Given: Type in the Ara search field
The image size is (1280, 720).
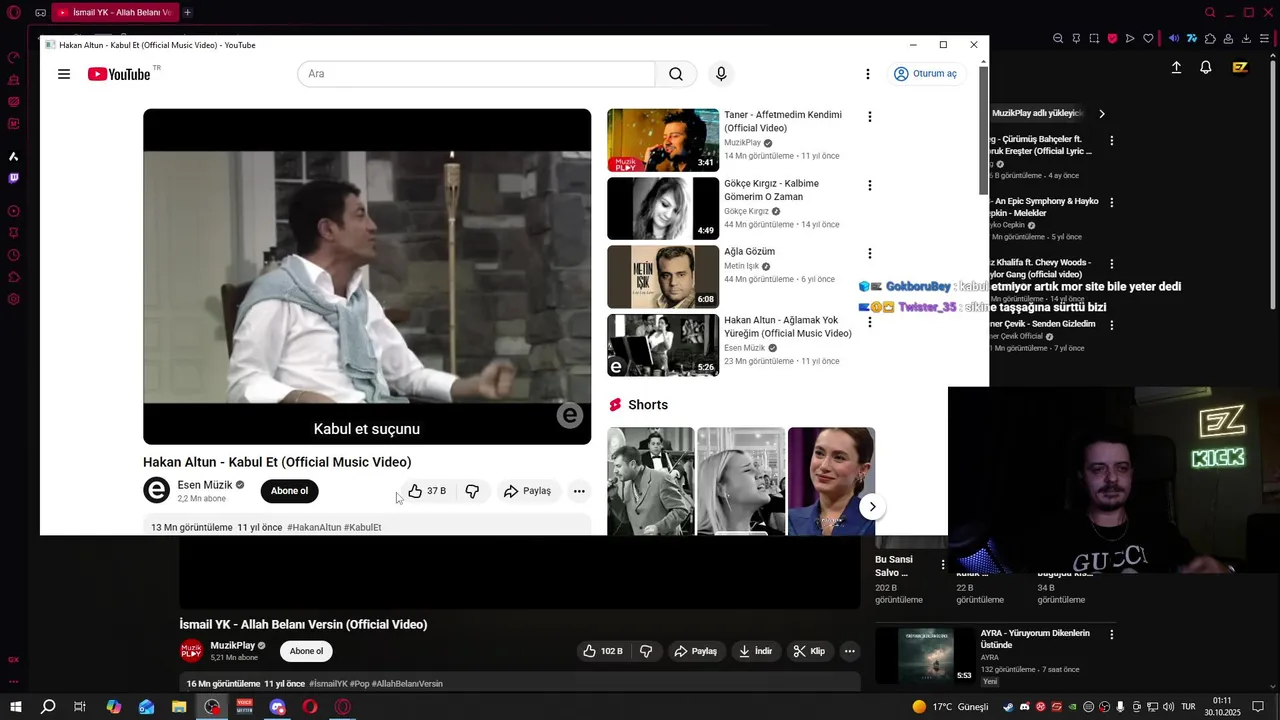Looking at the screenshot, I should tap(476, 74).
